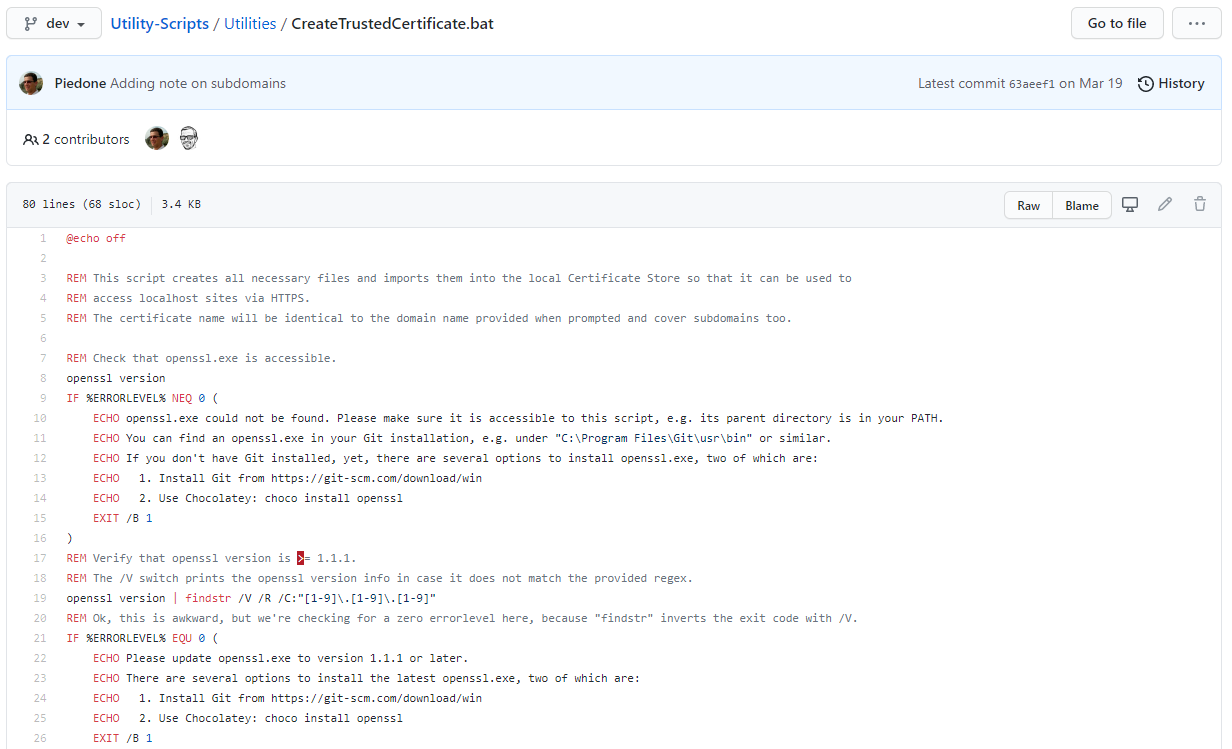
Task: Click 'REM Check that openssl.exe is accessible.'
Action: point(201,358)
